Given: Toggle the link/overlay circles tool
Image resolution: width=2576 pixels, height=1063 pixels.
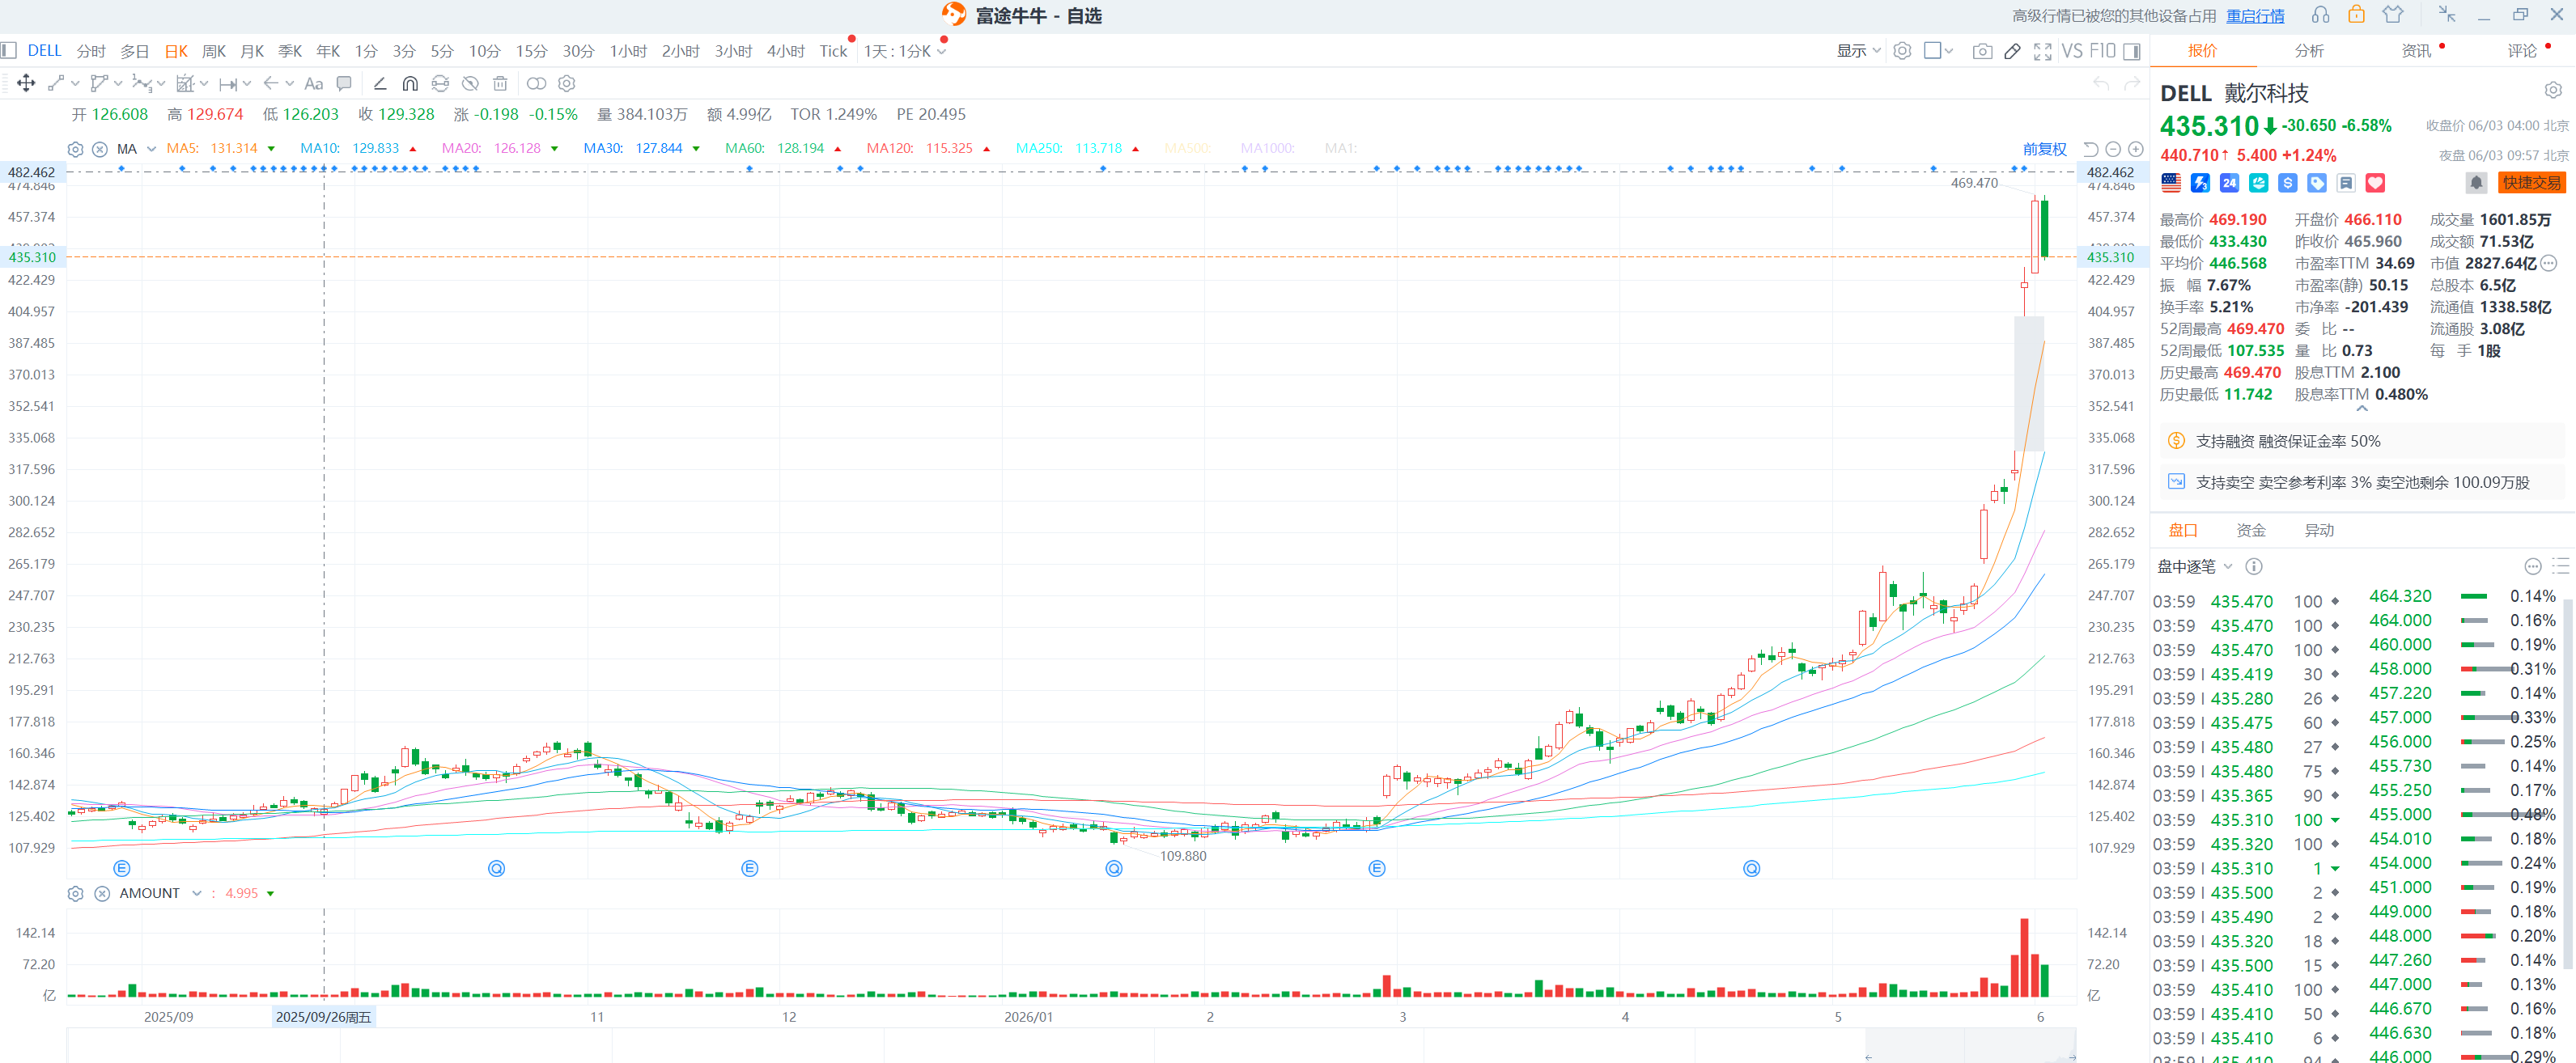Looking at the screenshot, I should tap(536, 83).
